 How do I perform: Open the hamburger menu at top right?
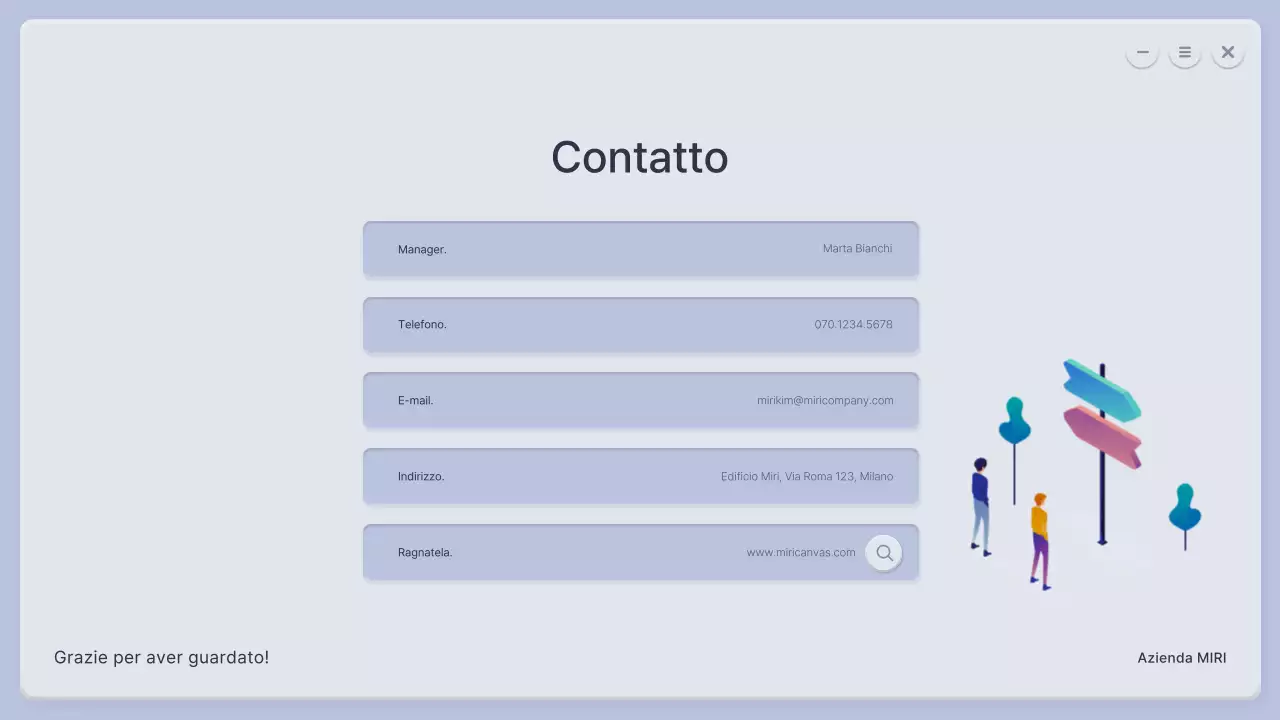click(x=1184, y=51)
